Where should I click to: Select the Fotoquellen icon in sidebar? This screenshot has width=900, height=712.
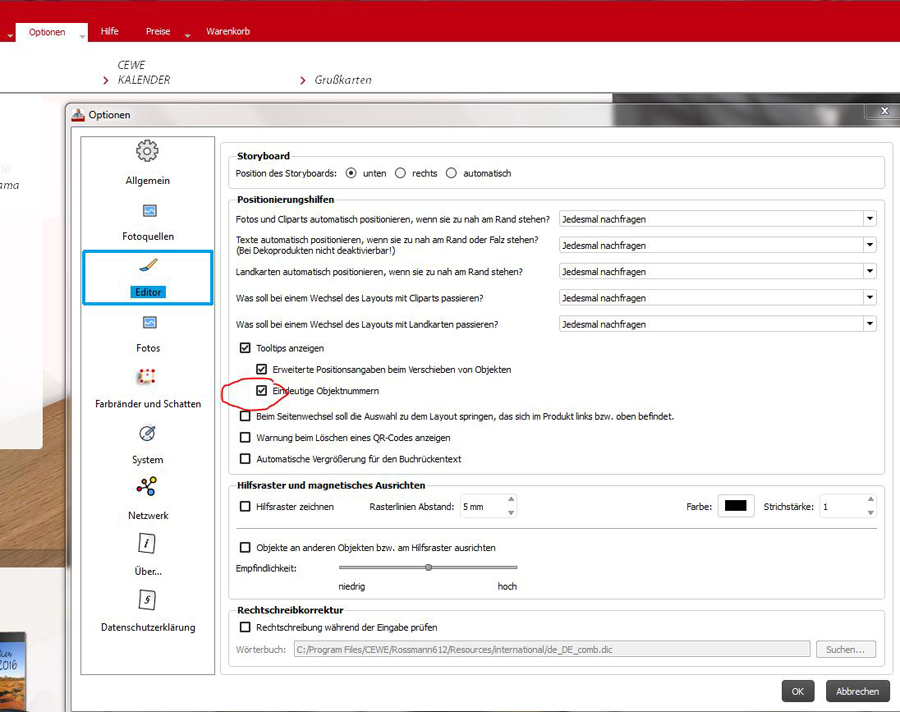pos(148,211)
